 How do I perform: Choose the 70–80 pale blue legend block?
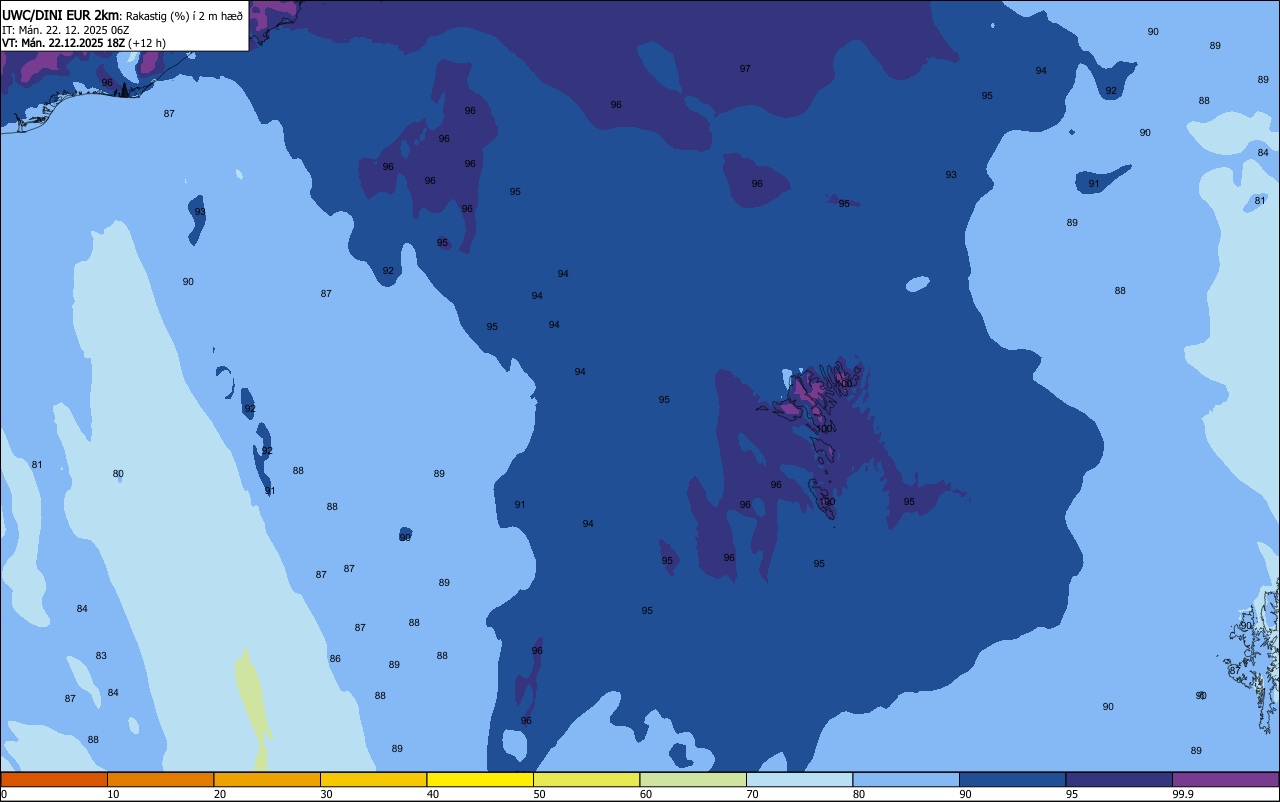point(799,779)
